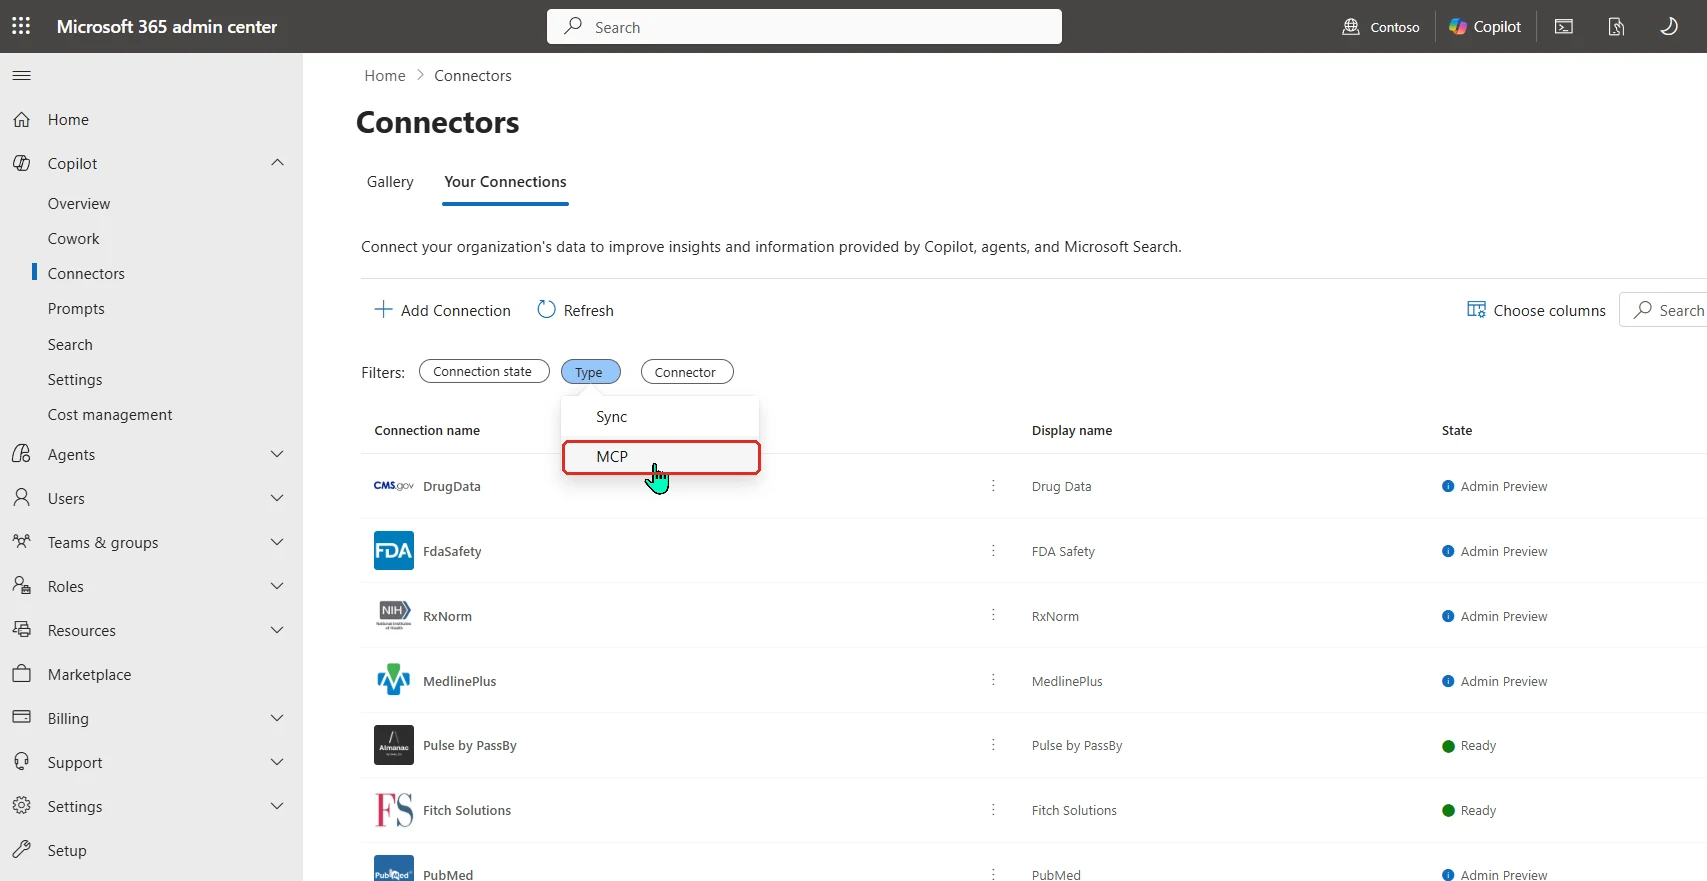Sort by the Connection name column
Screen dimensions: 1707x881
click(427, 431)
